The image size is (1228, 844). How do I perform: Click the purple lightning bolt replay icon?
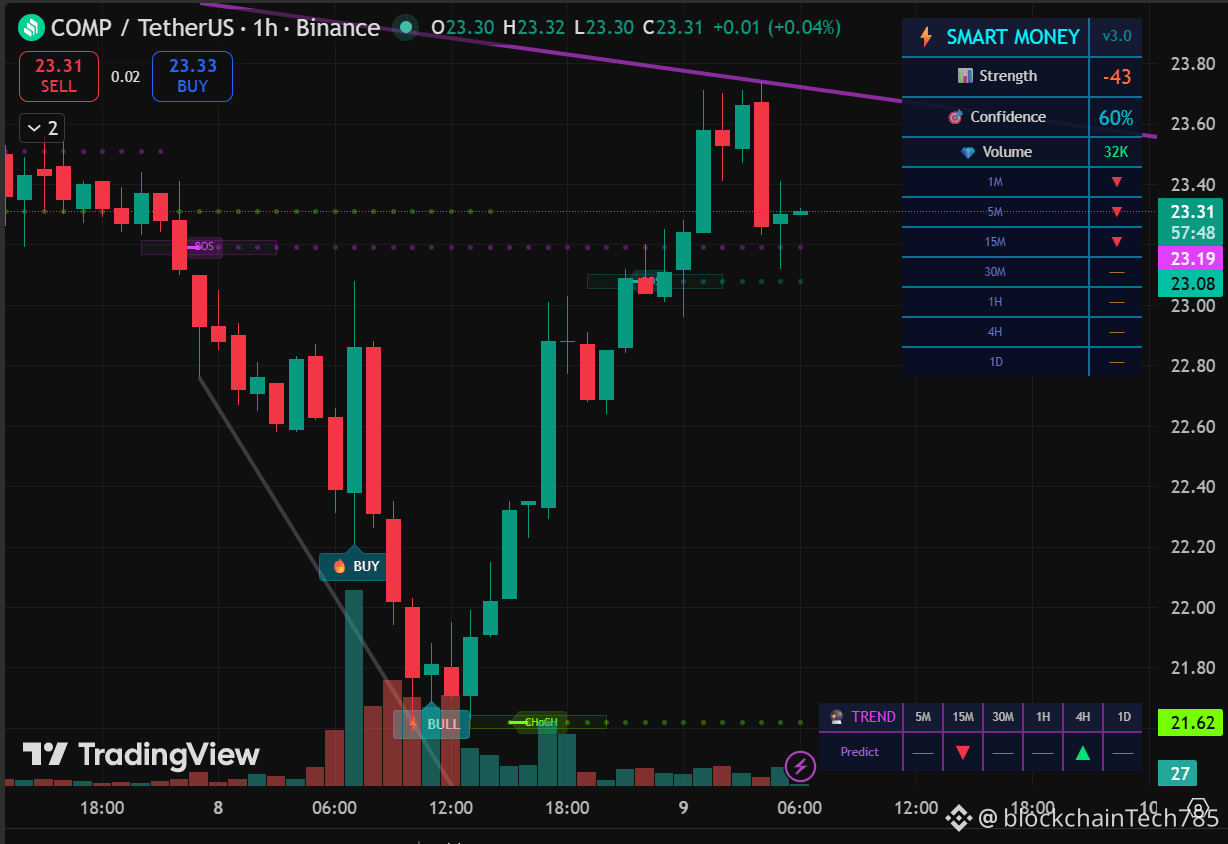click(800, 767)
